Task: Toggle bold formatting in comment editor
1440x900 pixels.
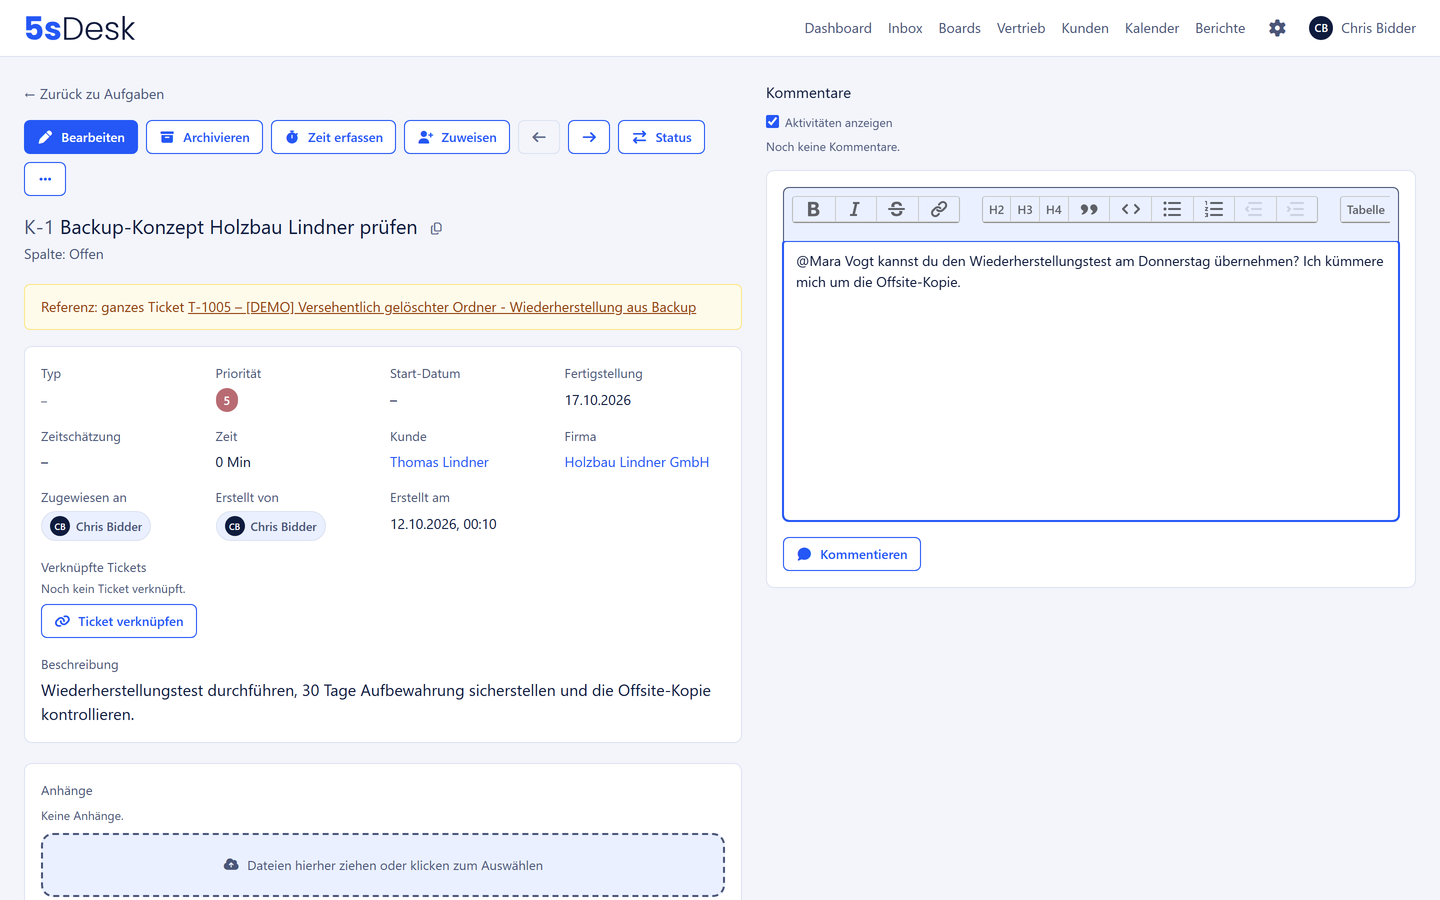Action: pyautogui.click(x=813, y=209)
